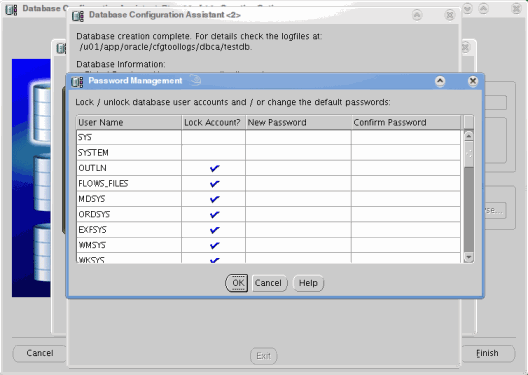528x375 pixels.
Task: Click the User Name column header
Action: click(x=129, y=123)
